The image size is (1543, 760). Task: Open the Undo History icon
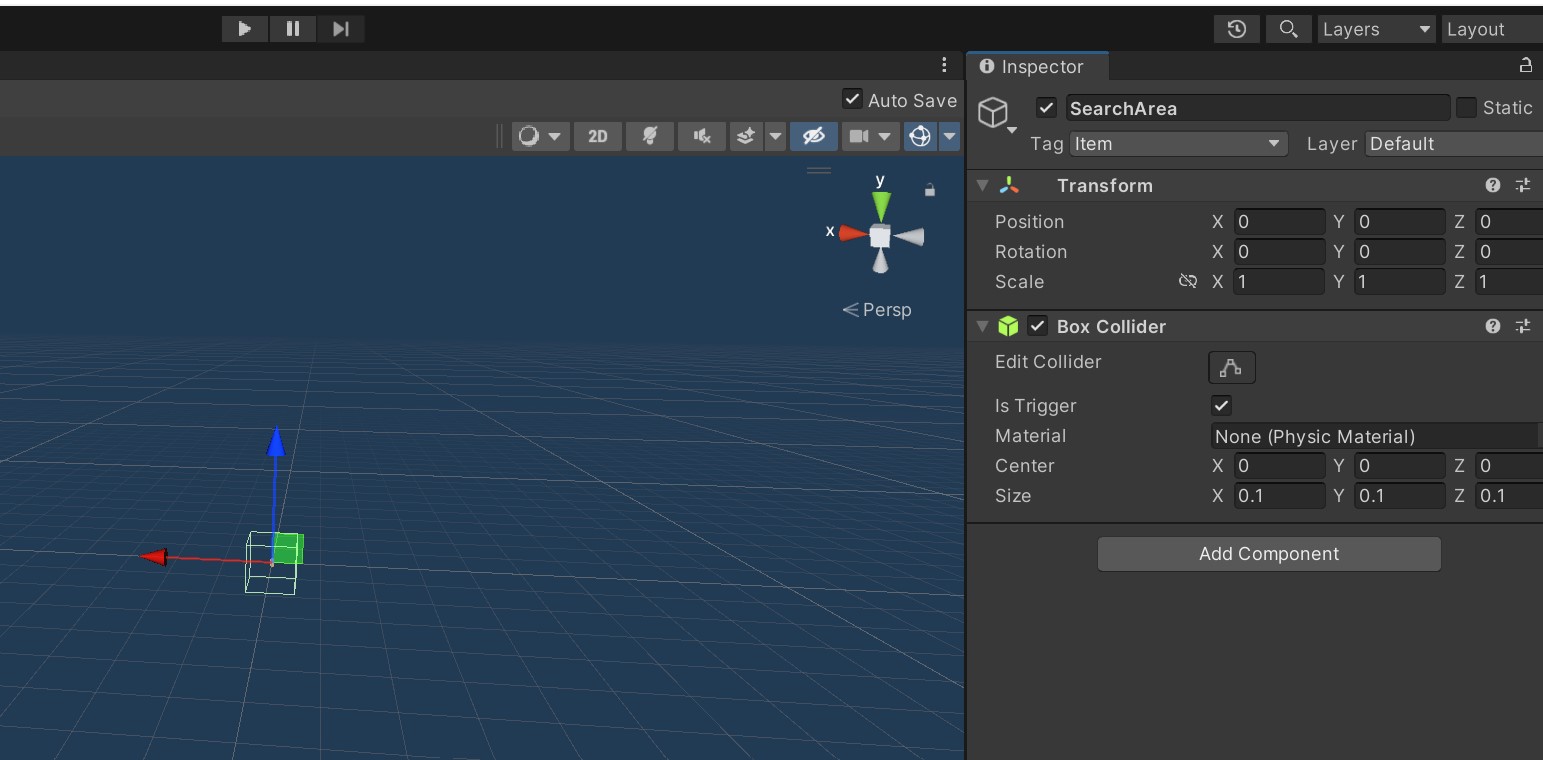pyautogui.click(x=1236, y=29)
